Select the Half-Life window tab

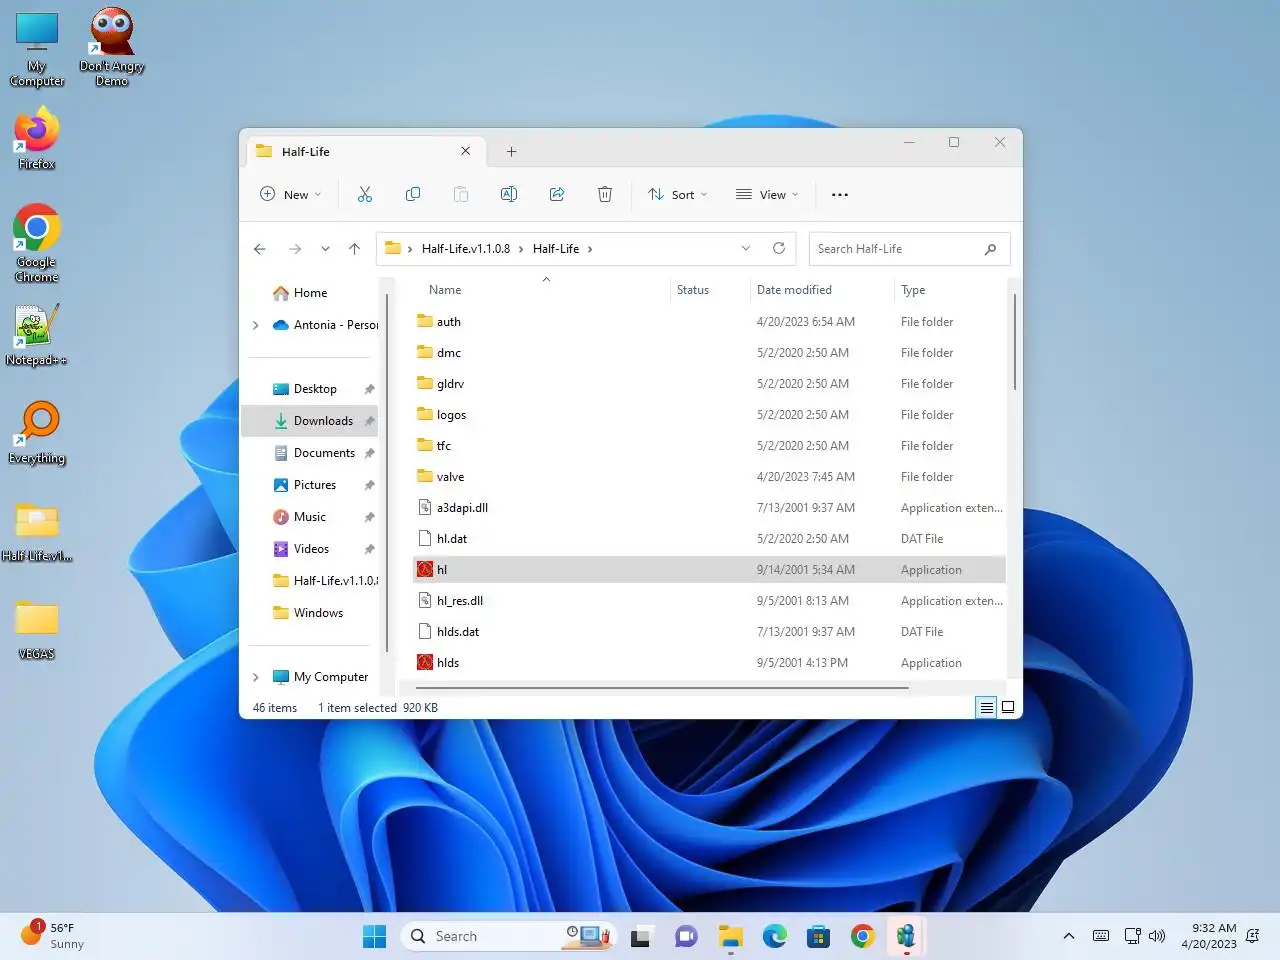pos(365,151)
